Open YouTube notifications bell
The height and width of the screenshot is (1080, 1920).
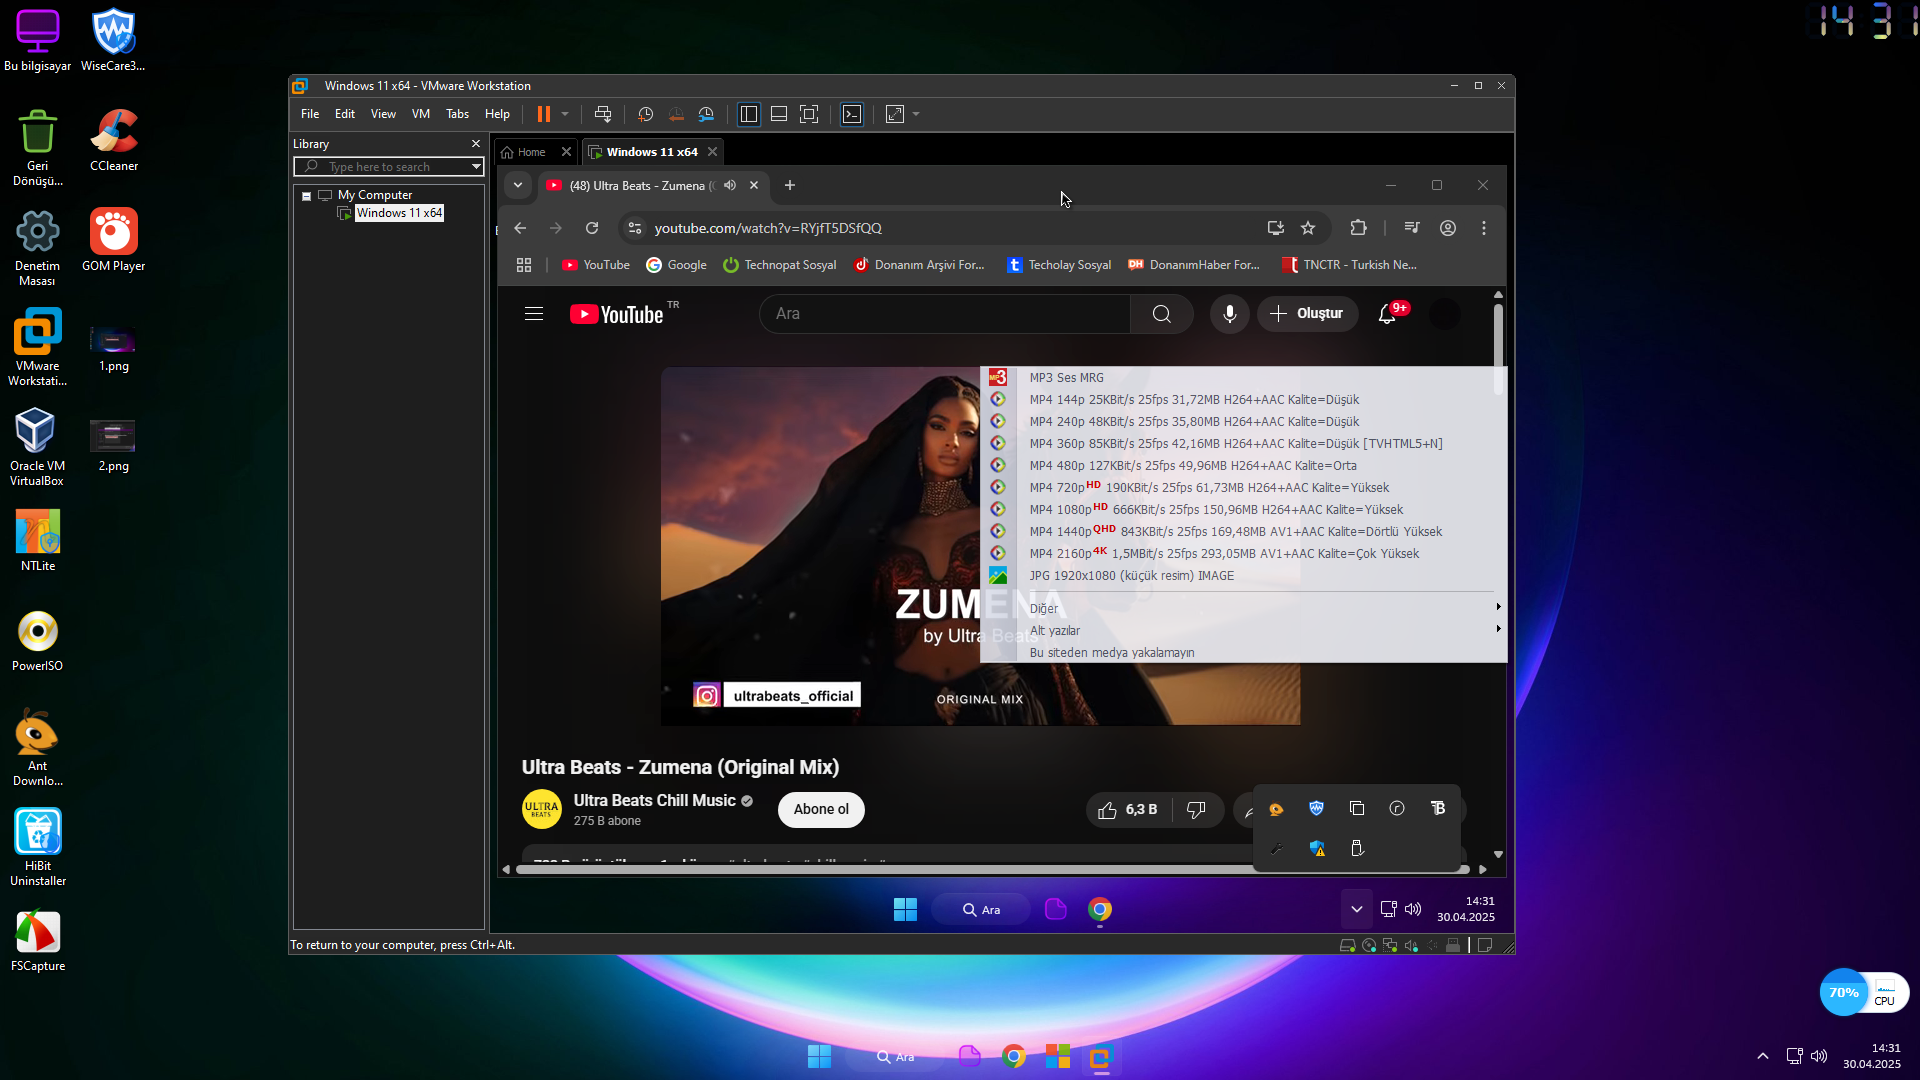click(x=1387, y=314)
